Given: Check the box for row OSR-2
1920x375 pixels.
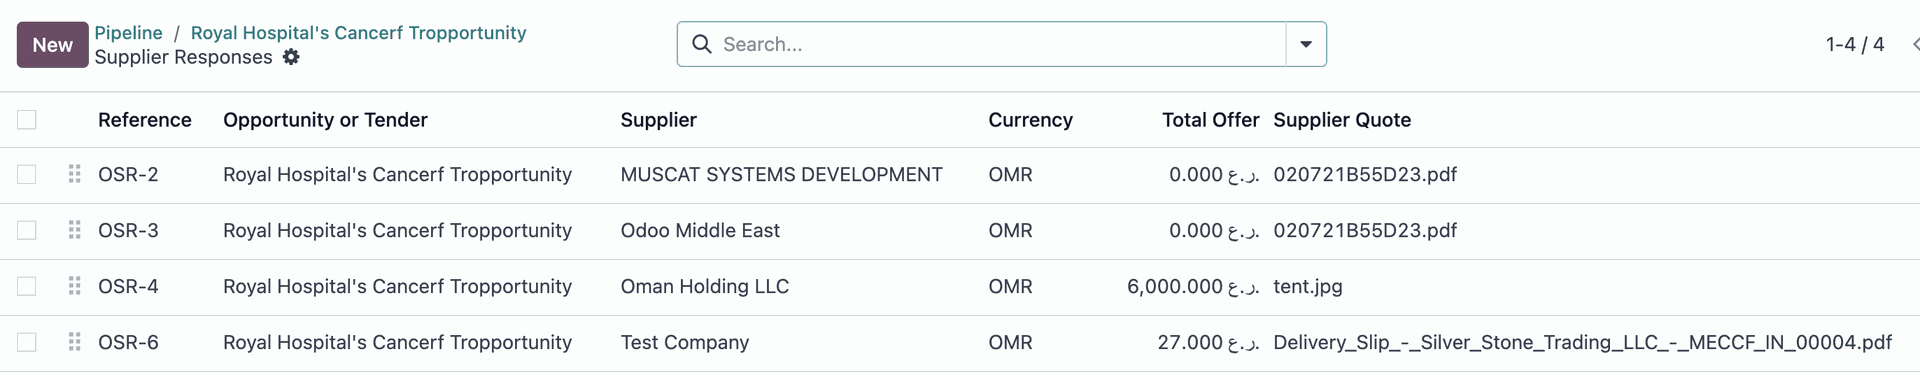Looking at the screenshot, I should pos(27,174).
